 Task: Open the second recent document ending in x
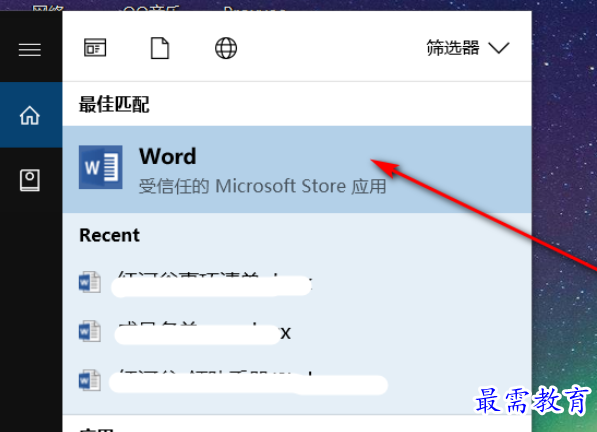[297, 332]
